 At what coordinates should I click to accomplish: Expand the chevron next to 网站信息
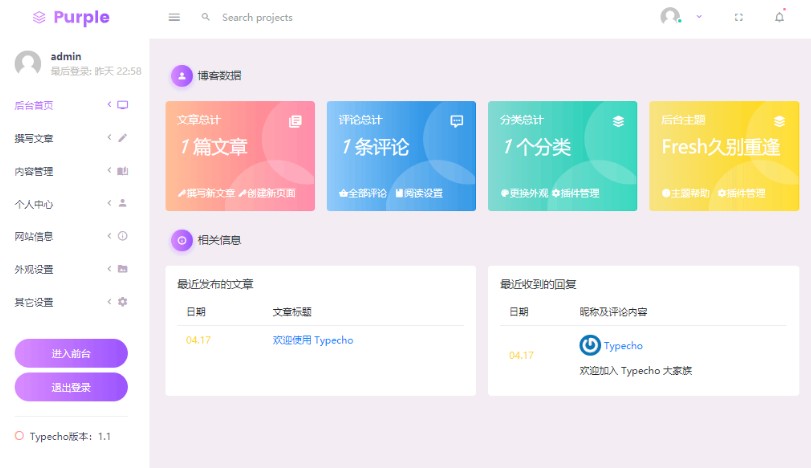(x=109, y=236)
